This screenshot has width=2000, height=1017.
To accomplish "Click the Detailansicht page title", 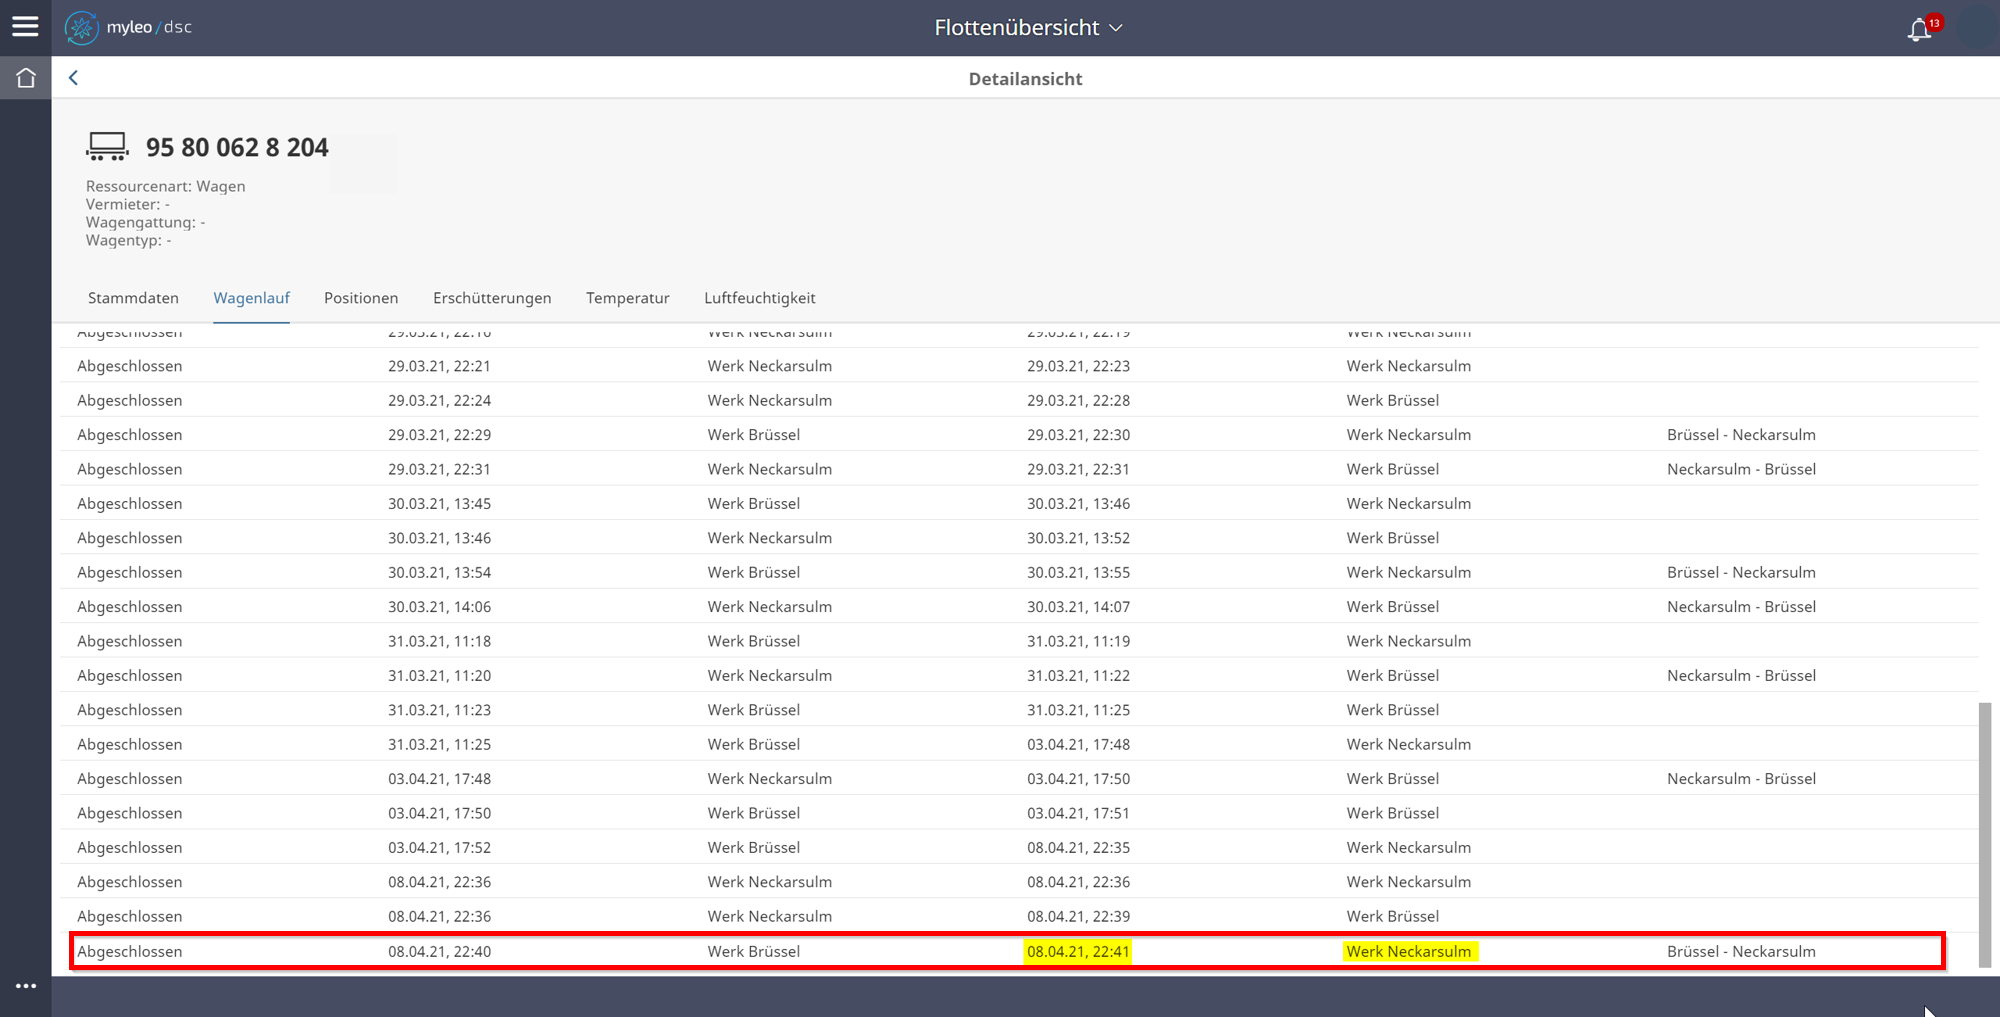I will 1025,79.
